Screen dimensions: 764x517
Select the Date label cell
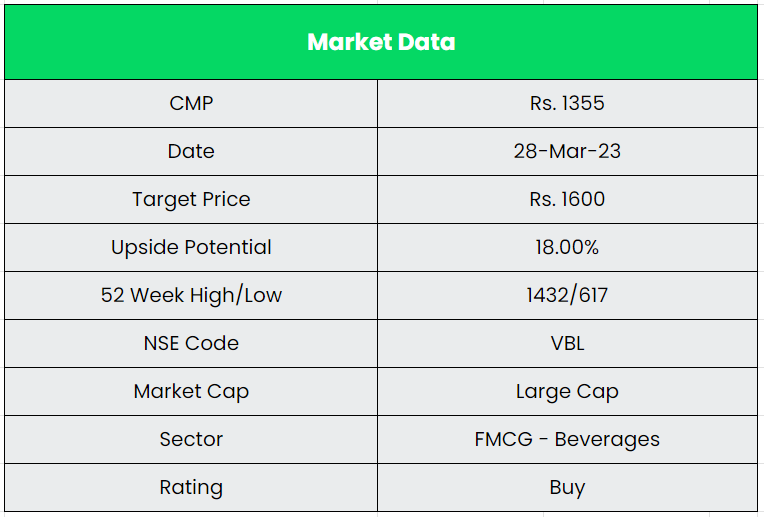191,151
